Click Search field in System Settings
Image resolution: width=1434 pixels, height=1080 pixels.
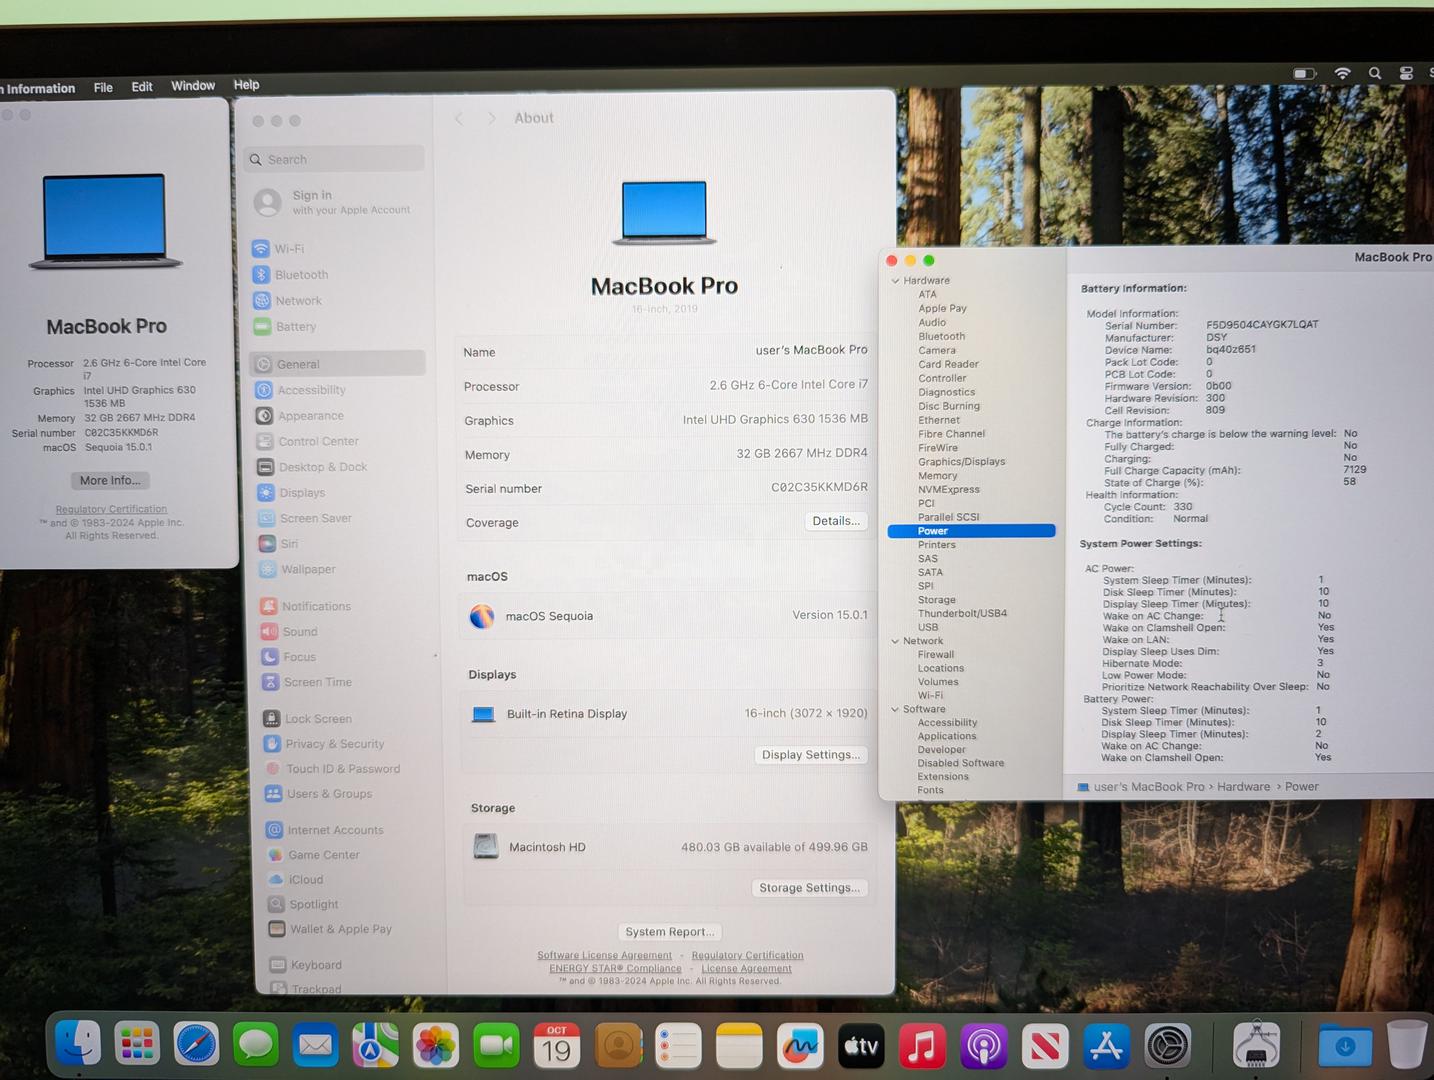335,159
